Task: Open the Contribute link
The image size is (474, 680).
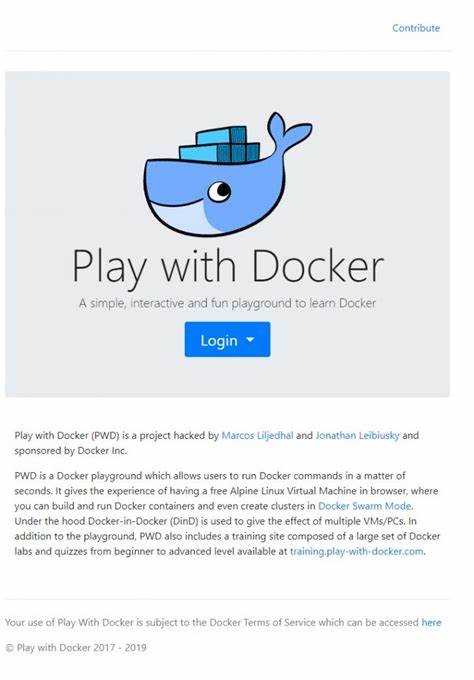Action: (x=416, y=28)
